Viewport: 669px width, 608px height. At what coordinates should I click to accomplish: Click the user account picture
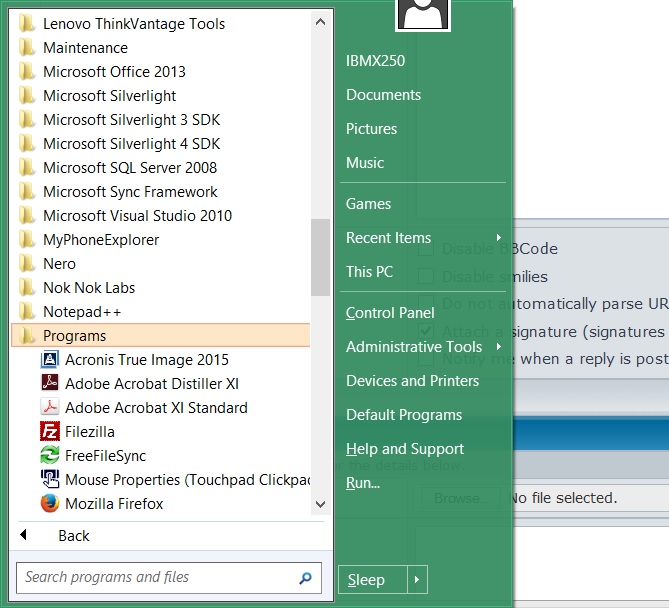pyautogui.click(x=423, y=14)
